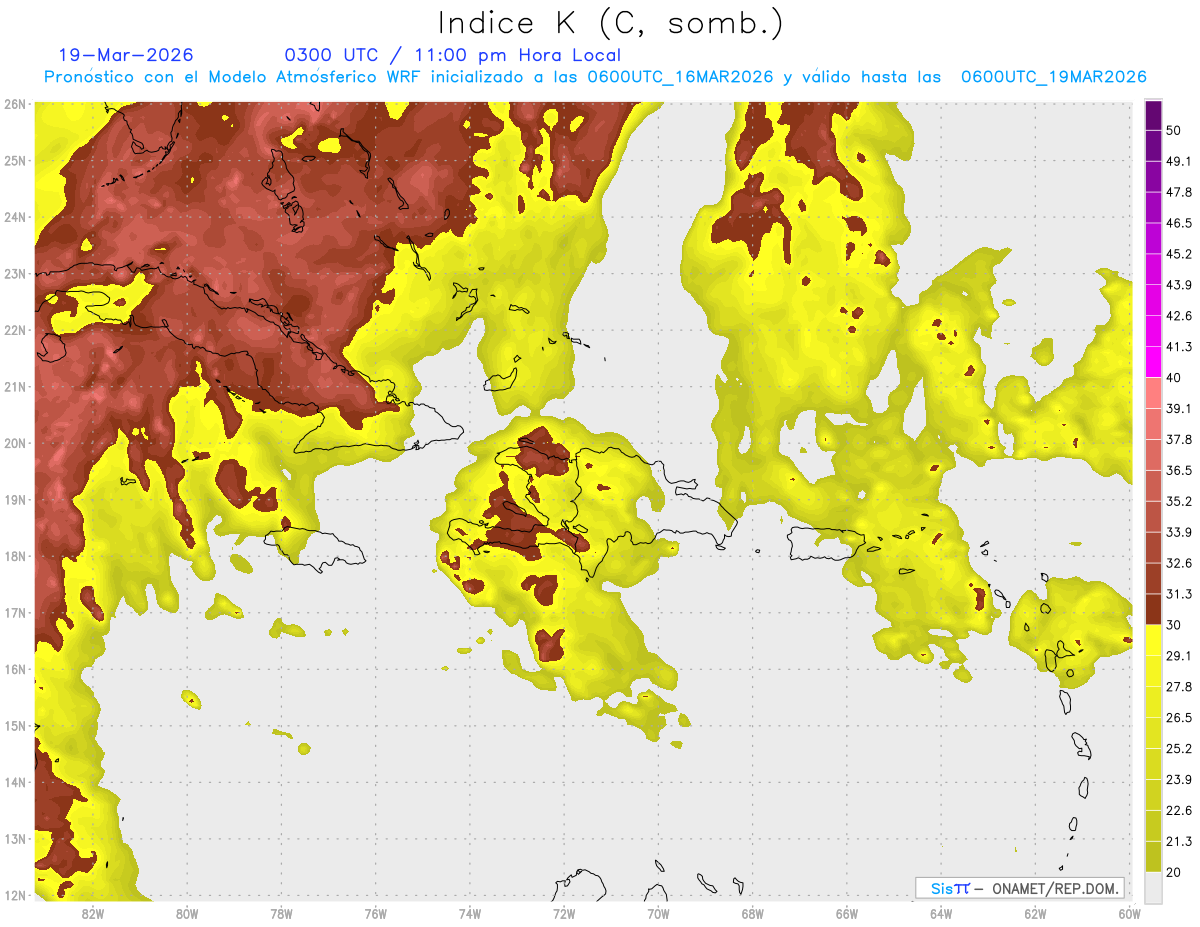Click the latitude label '18N'

coord(15,556)
